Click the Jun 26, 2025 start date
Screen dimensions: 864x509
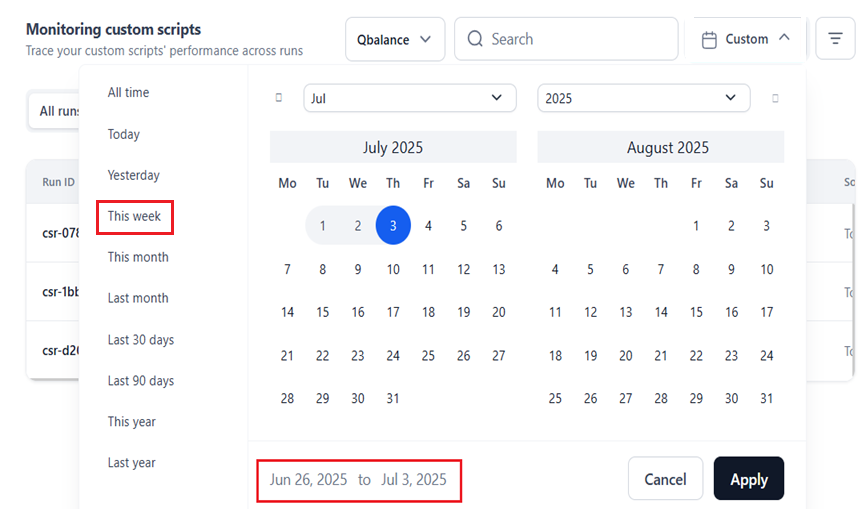[308, 480]
